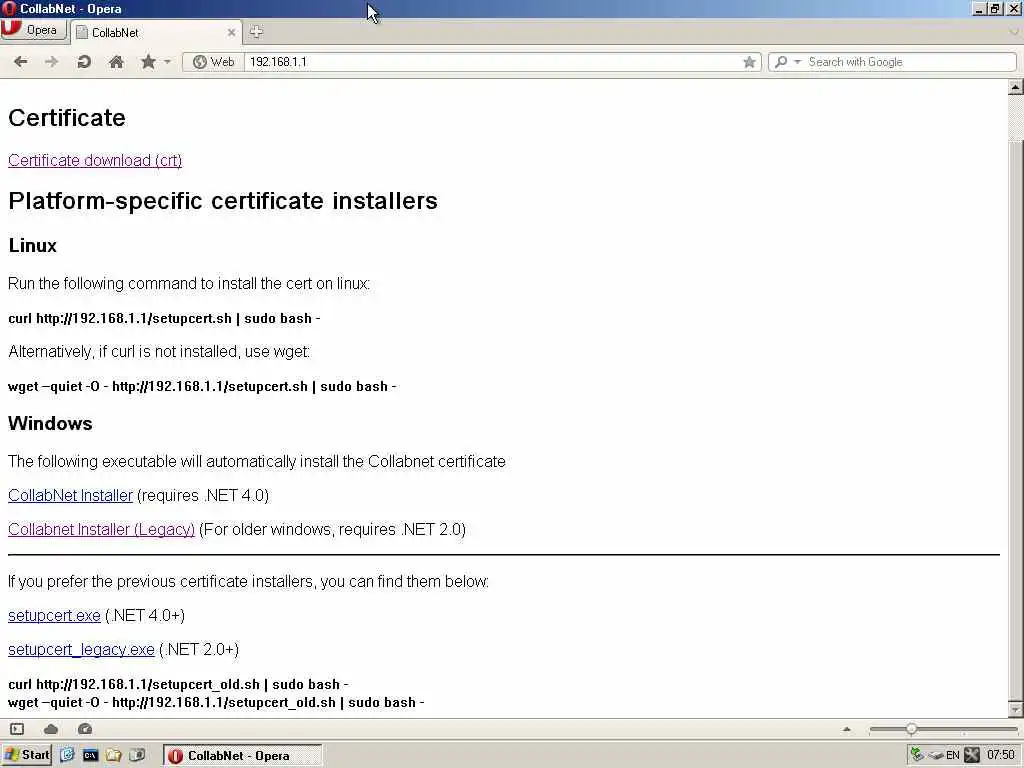Change the EN language indicator
1024x768 pixels.
(953, 756)
